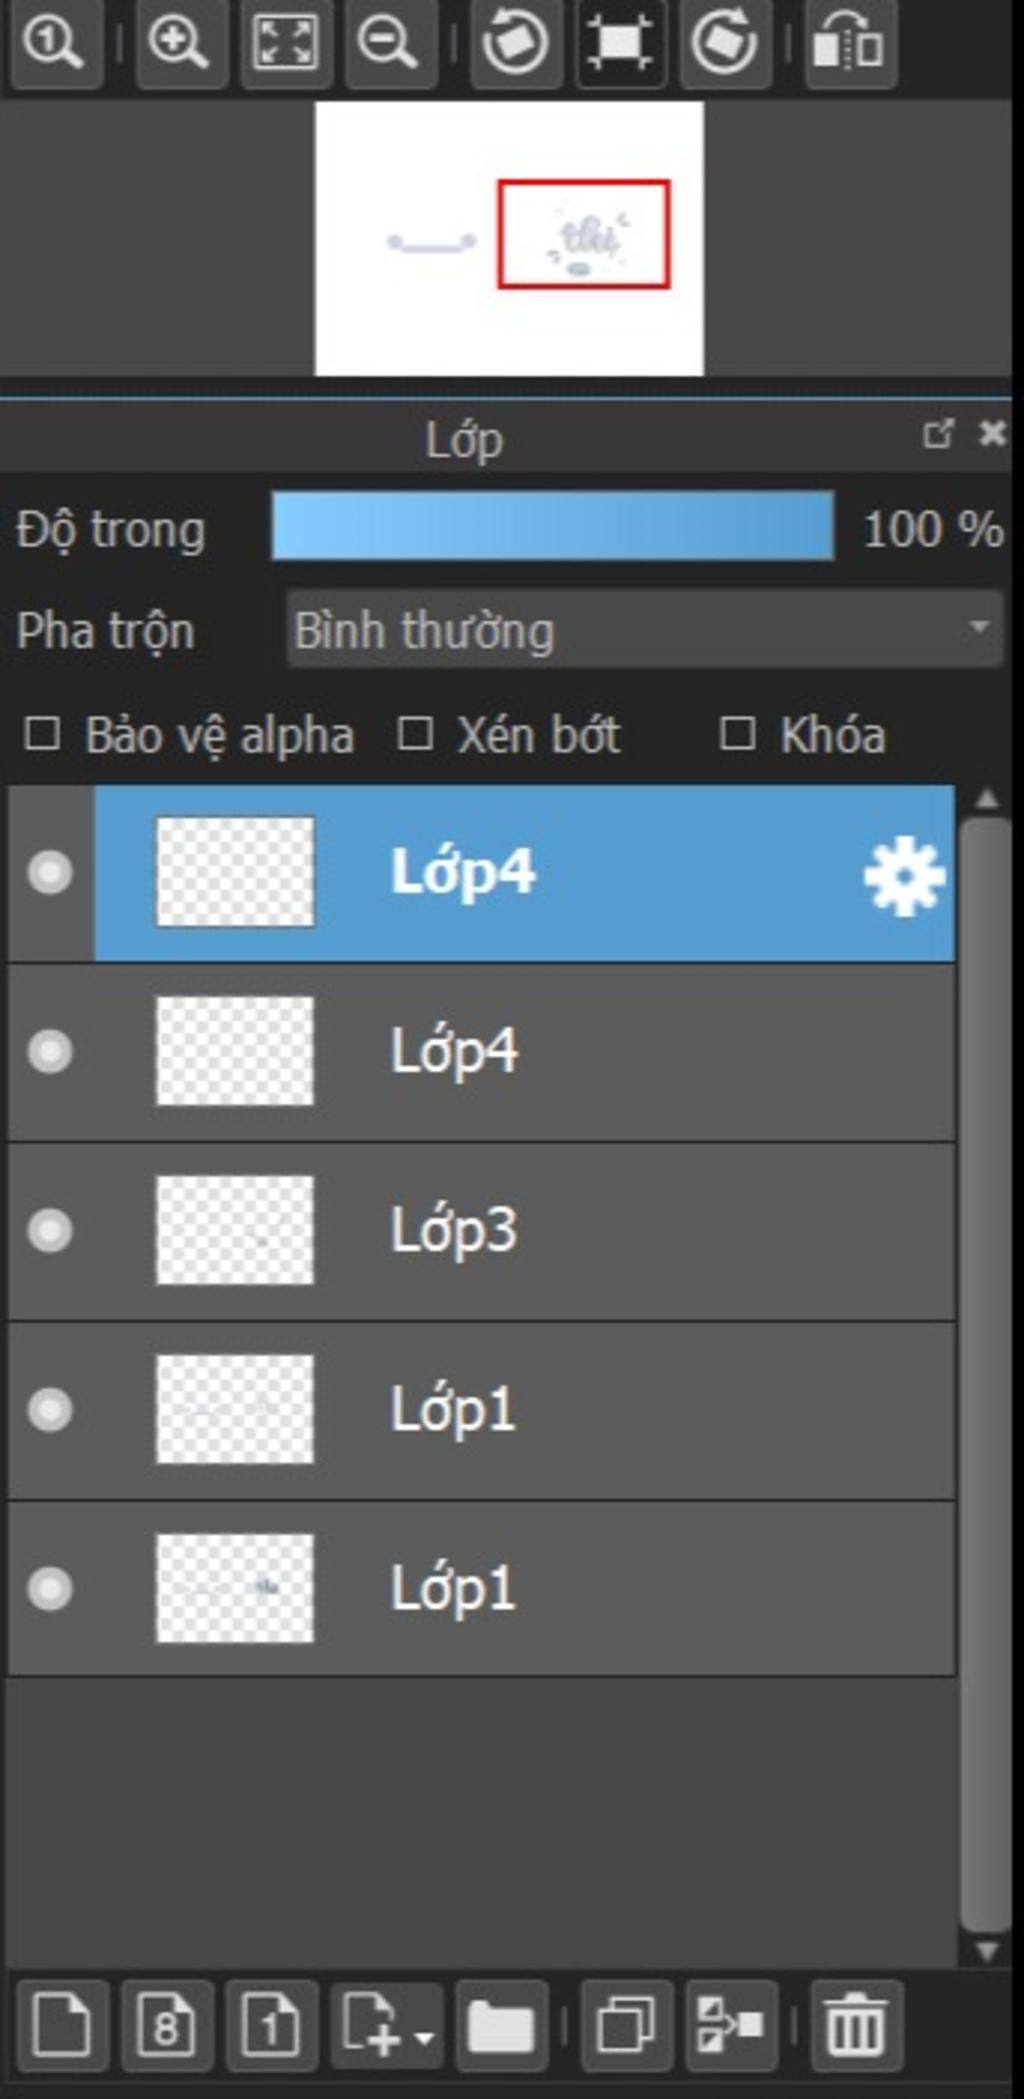The image size is (1024, 2099).
Task: Enable Bảo vệ alpha checkbox
Action: (42, 733)
